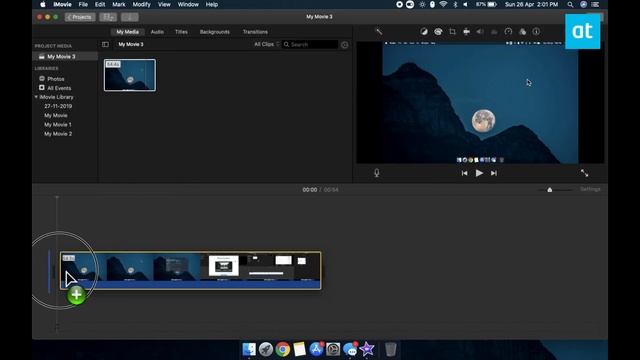Switch to the My Media tab
Viewport: 640px width, 360px height.
click(x=127, y=32)
